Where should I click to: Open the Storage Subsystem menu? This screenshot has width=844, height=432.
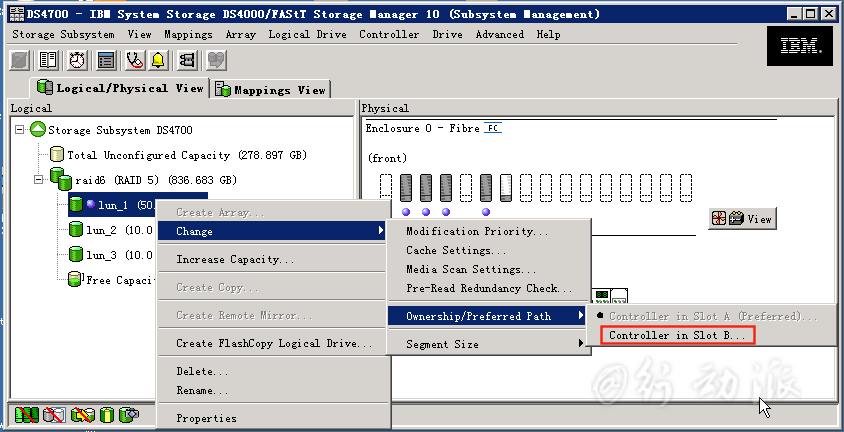pos(63,34)
